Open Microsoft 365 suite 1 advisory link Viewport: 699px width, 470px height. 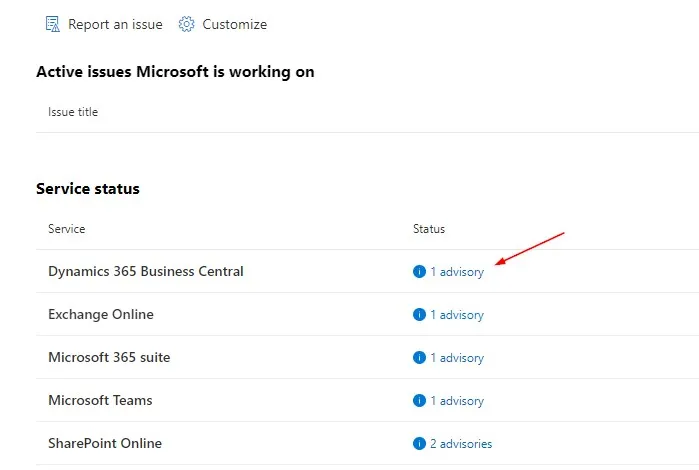pyautogui.click(x=457, y=358)
